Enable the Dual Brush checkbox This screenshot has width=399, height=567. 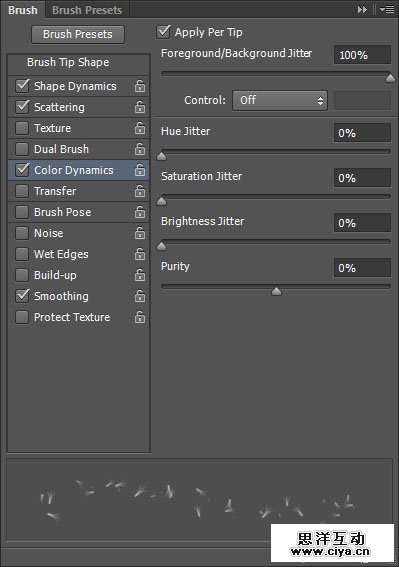click(22, 149)
